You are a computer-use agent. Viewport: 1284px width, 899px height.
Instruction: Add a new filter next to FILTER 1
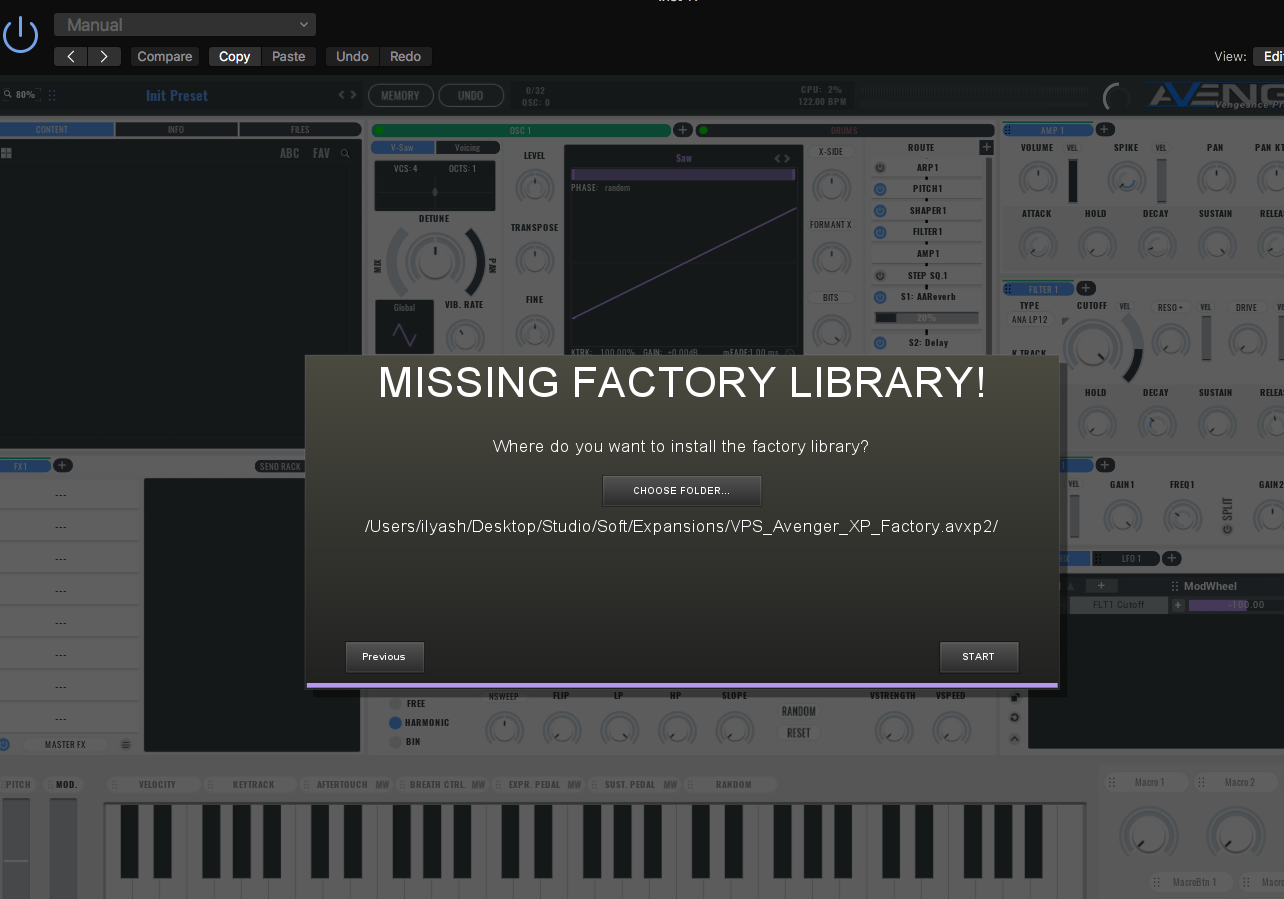tap(1086, 289)
